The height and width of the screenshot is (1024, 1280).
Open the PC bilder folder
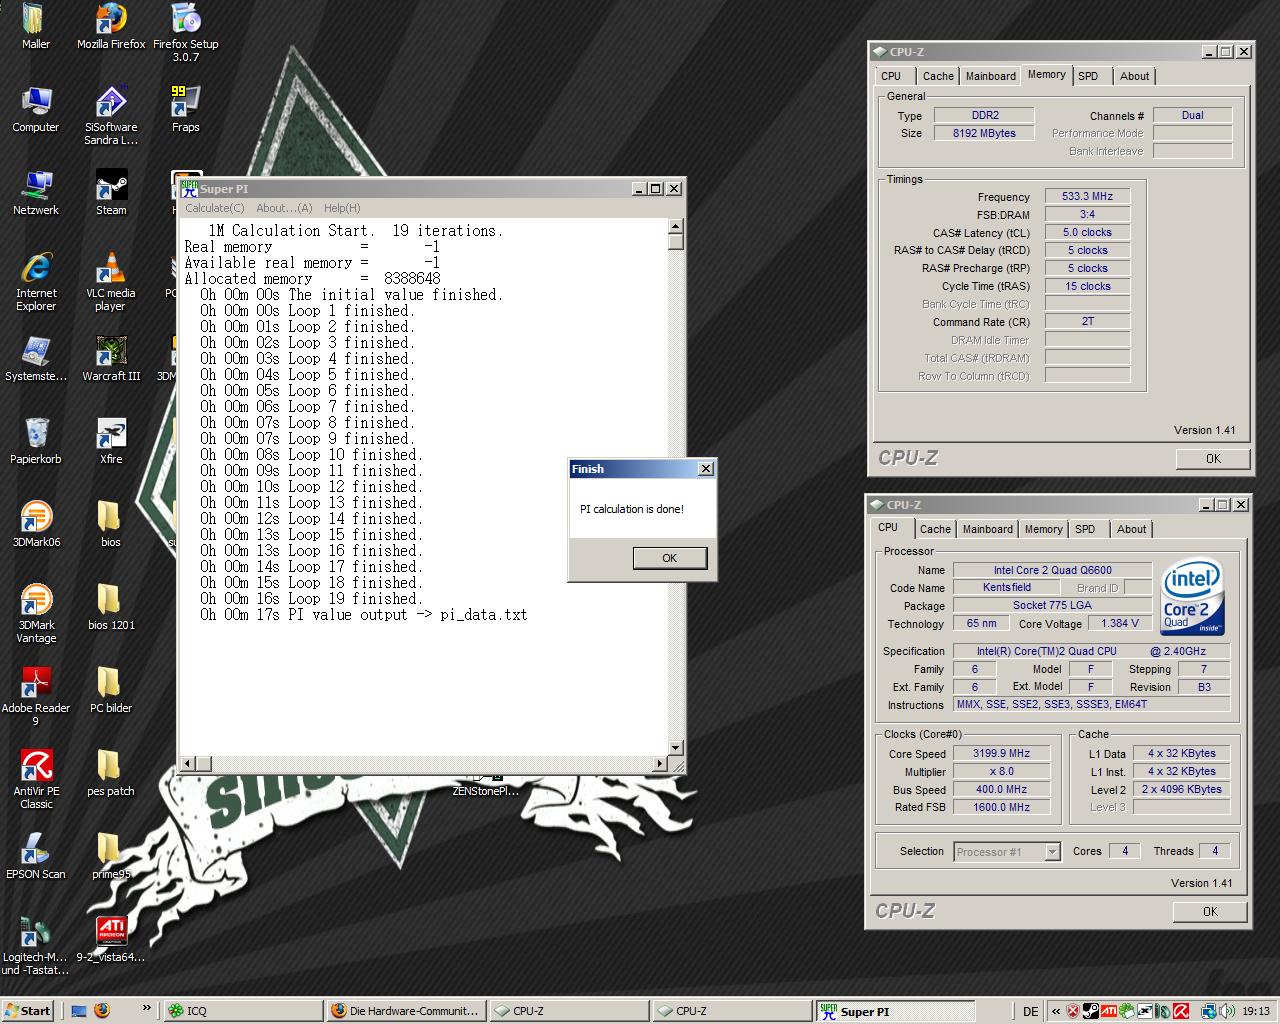click(111, 691)
